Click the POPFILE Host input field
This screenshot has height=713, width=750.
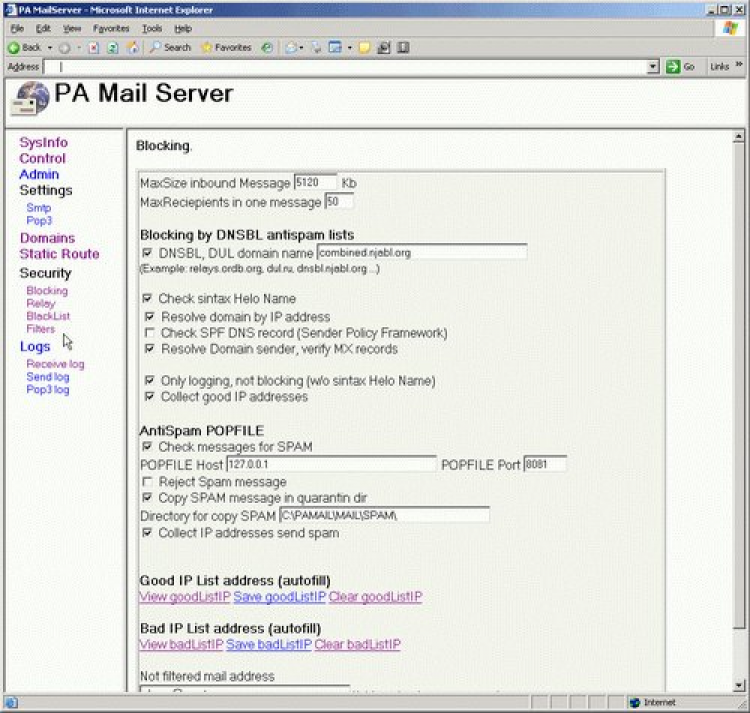point(331,464)
